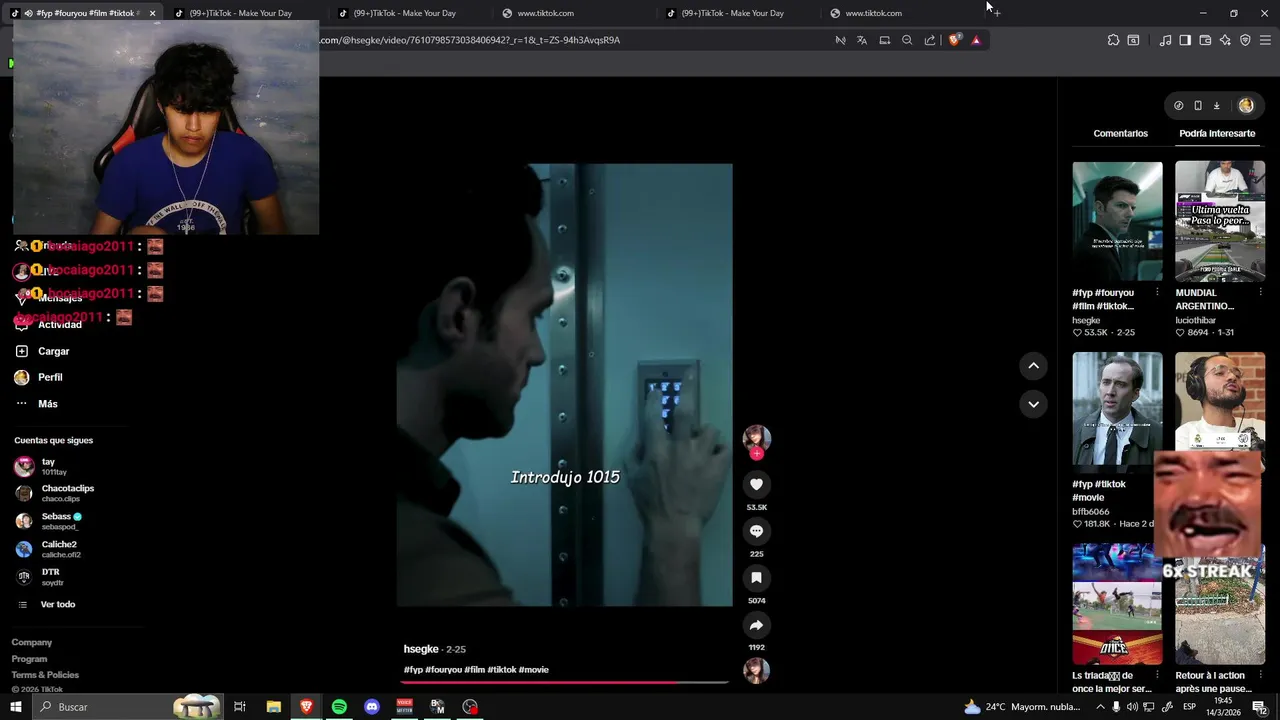Open options menu on MUNDIAL ARGENTINO video
Image resolution: width=1280 pixels, height=720 pixels.
1260,293
